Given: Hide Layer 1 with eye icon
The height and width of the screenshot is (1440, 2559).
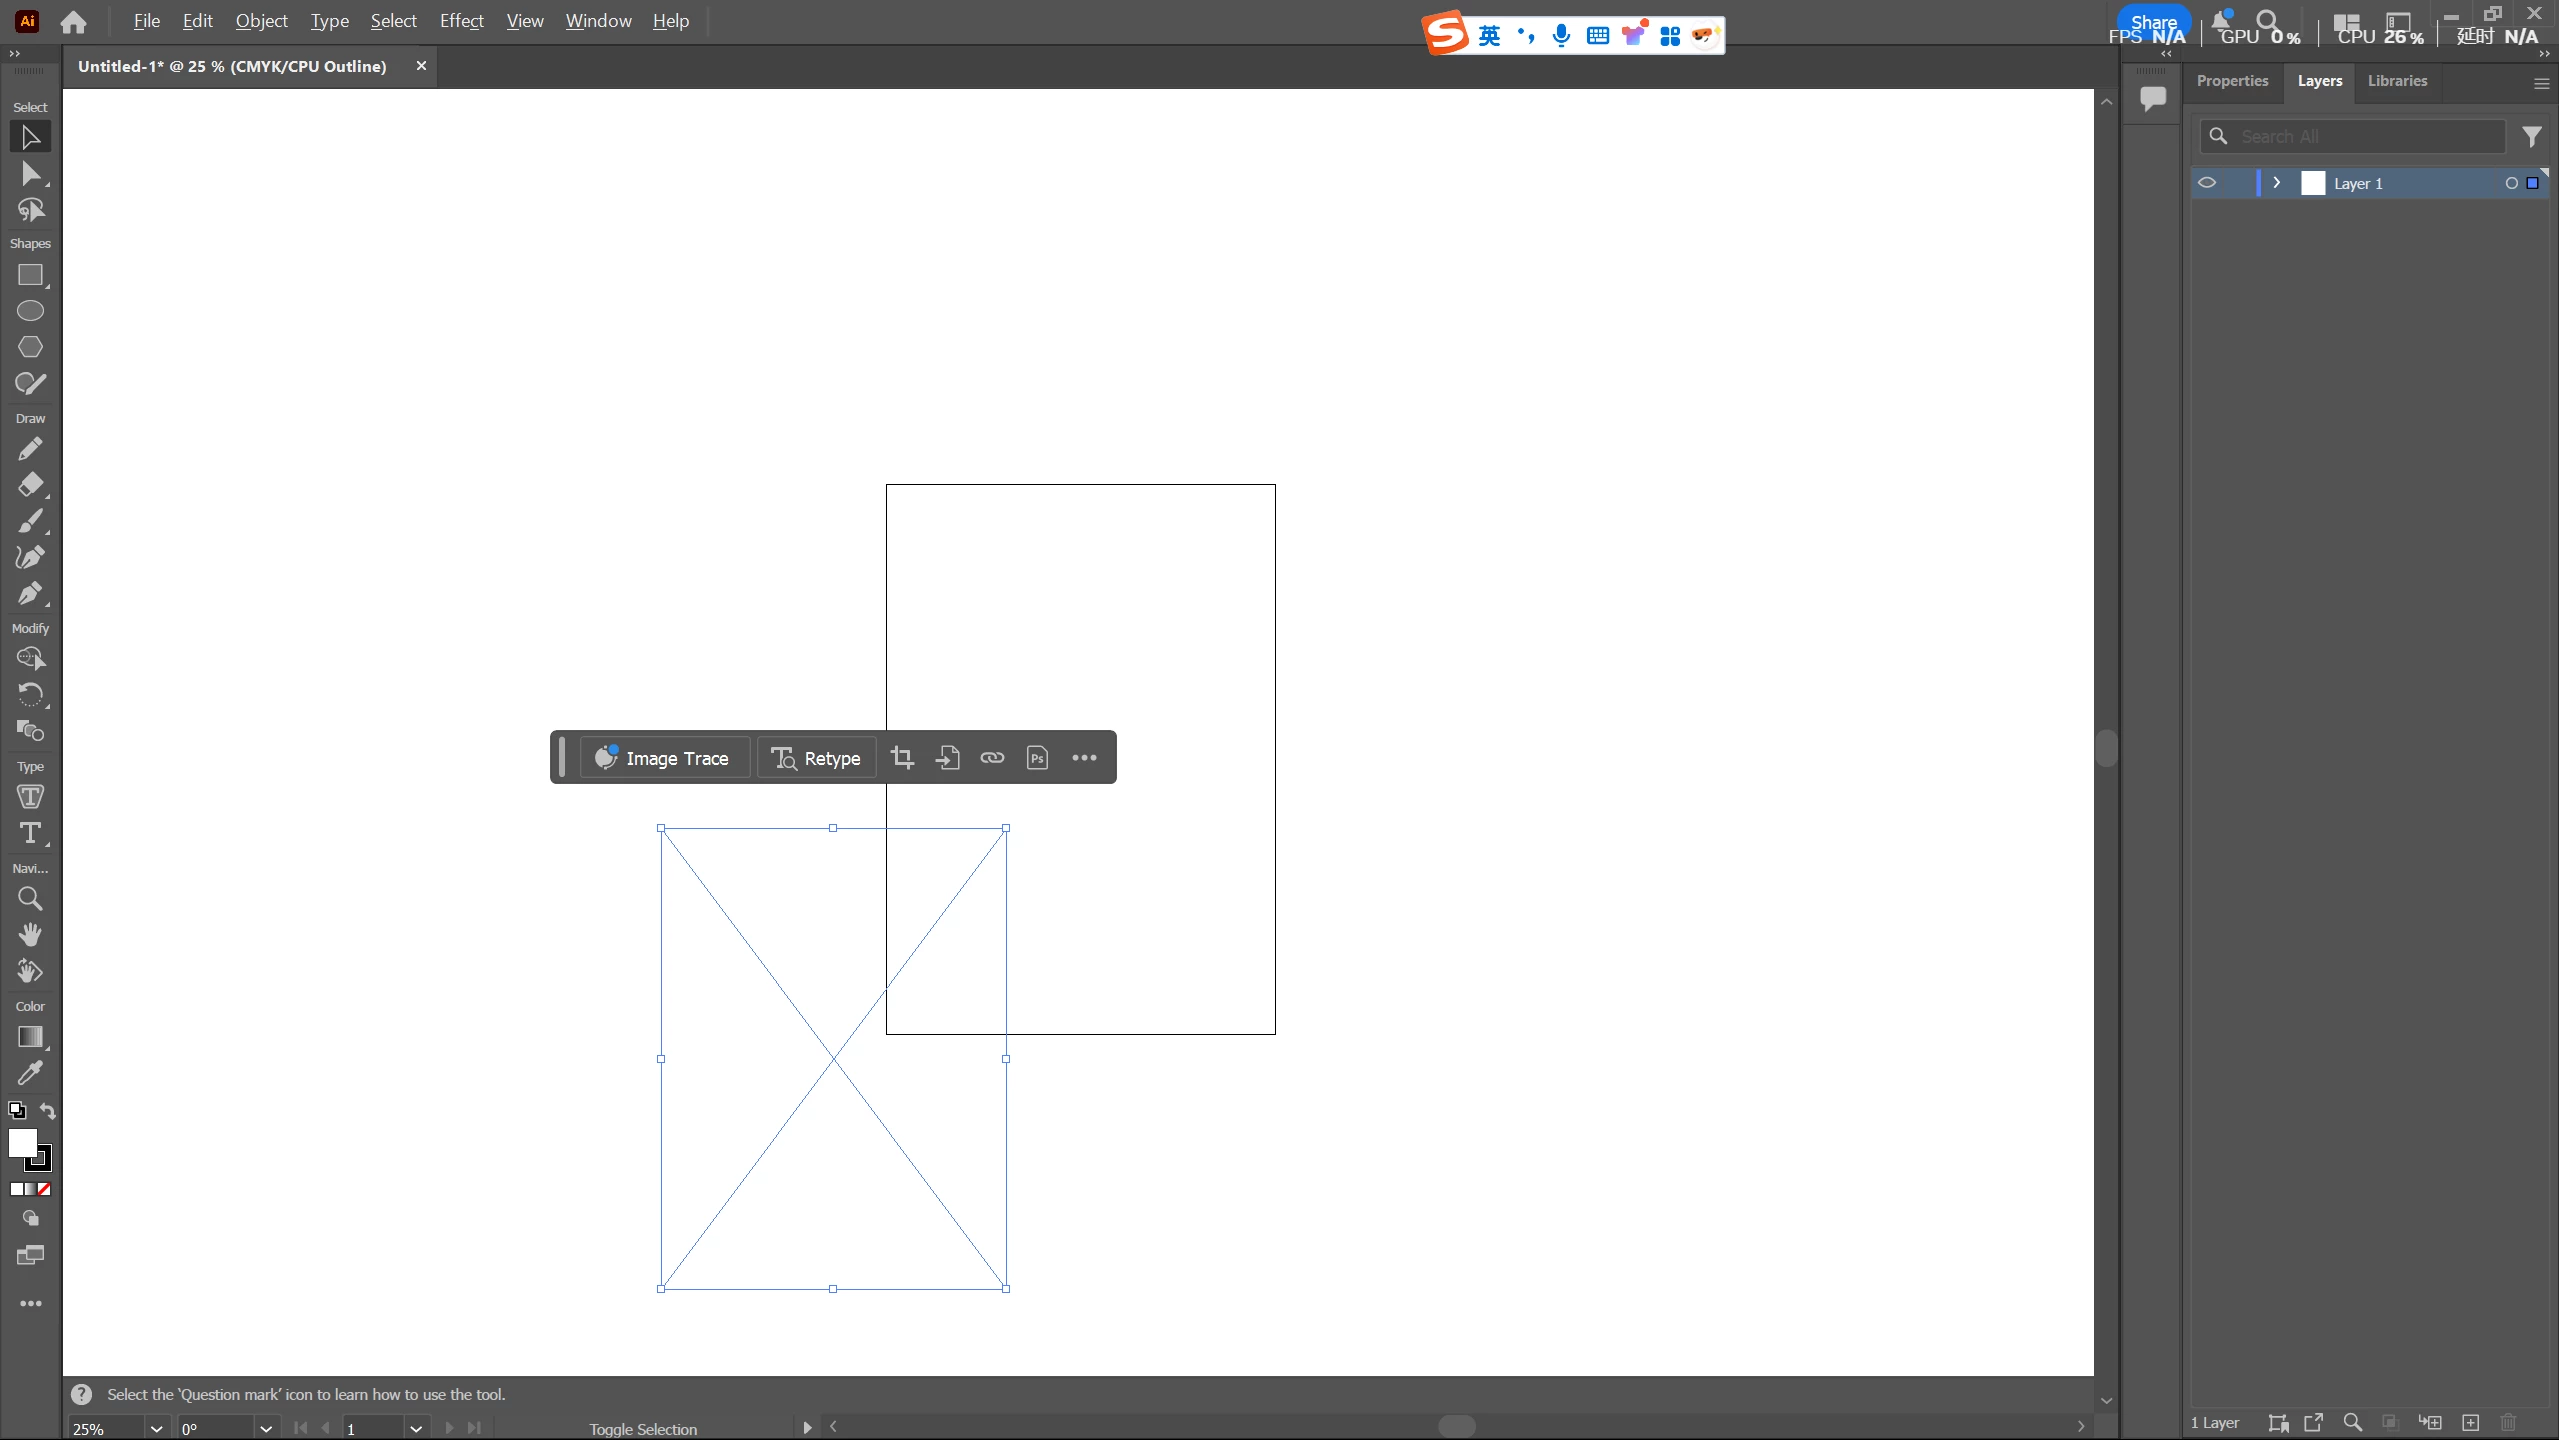Looking at the screenshot, I should [x=2207, y=183].
